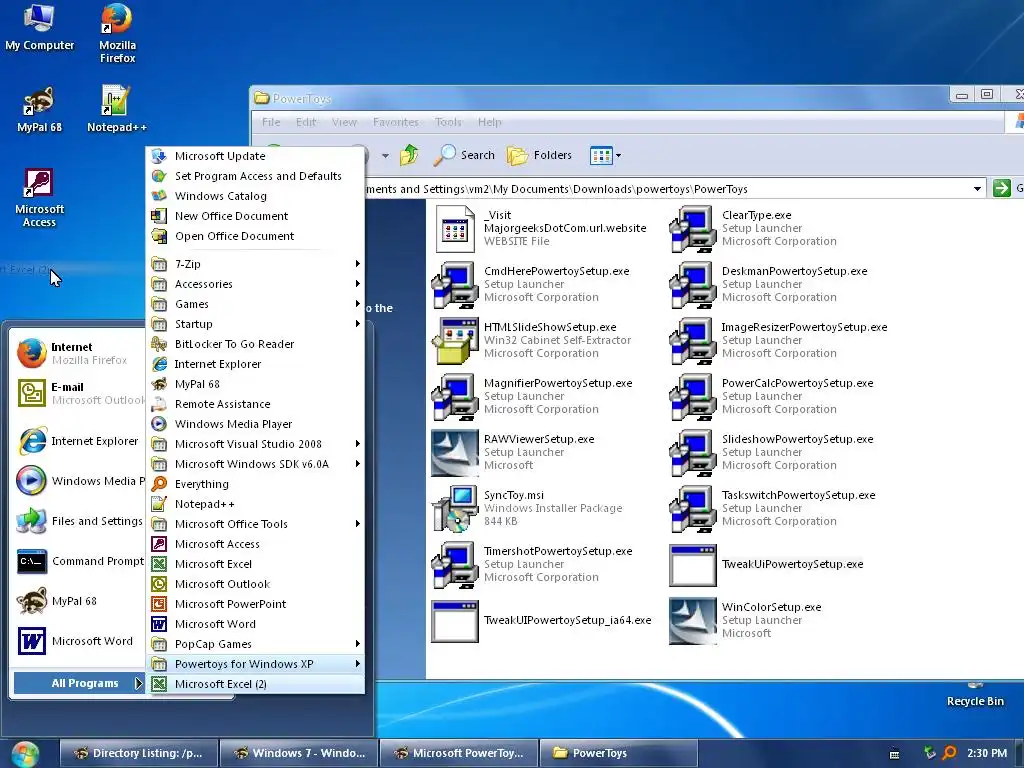Launch Windows Media Player from programs list
The image size is (1024, 768).
click(255, 424)
